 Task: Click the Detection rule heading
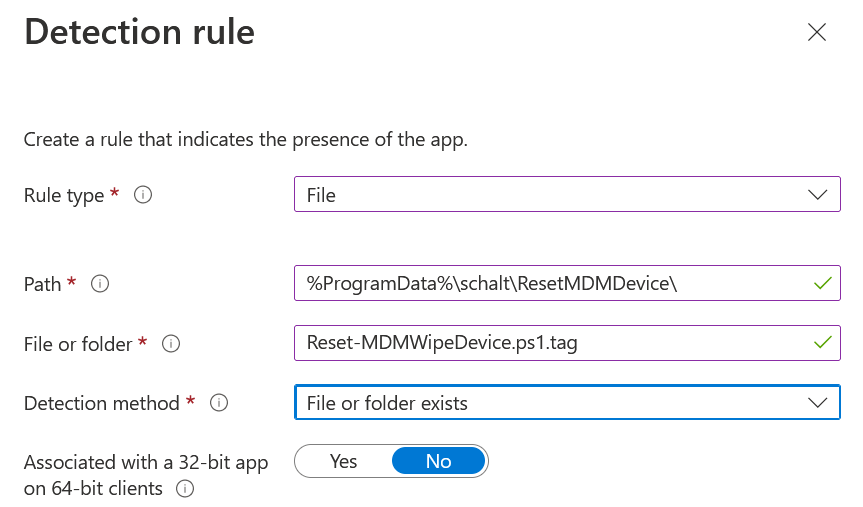139,32
